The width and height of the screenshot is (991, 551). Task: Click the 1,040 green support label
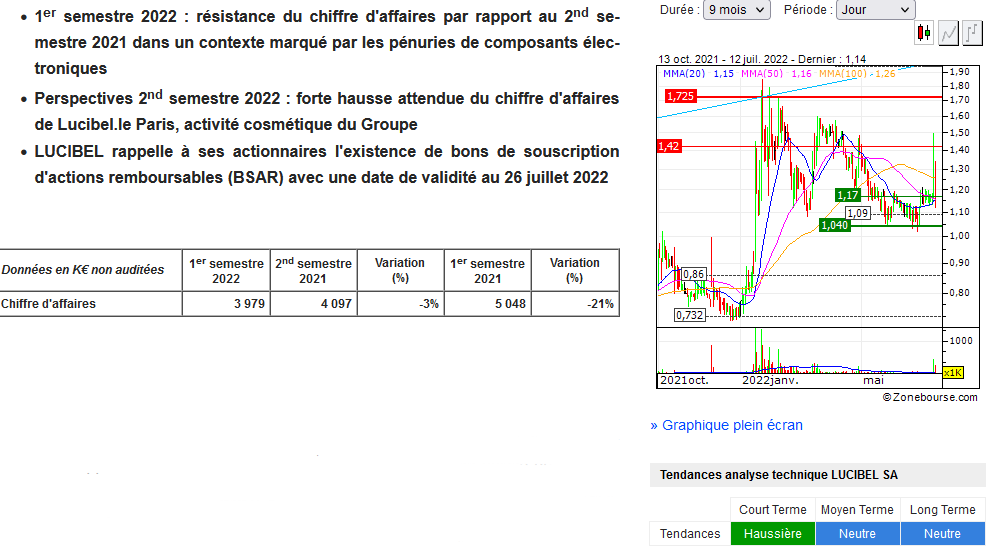[x=834, y=225]
